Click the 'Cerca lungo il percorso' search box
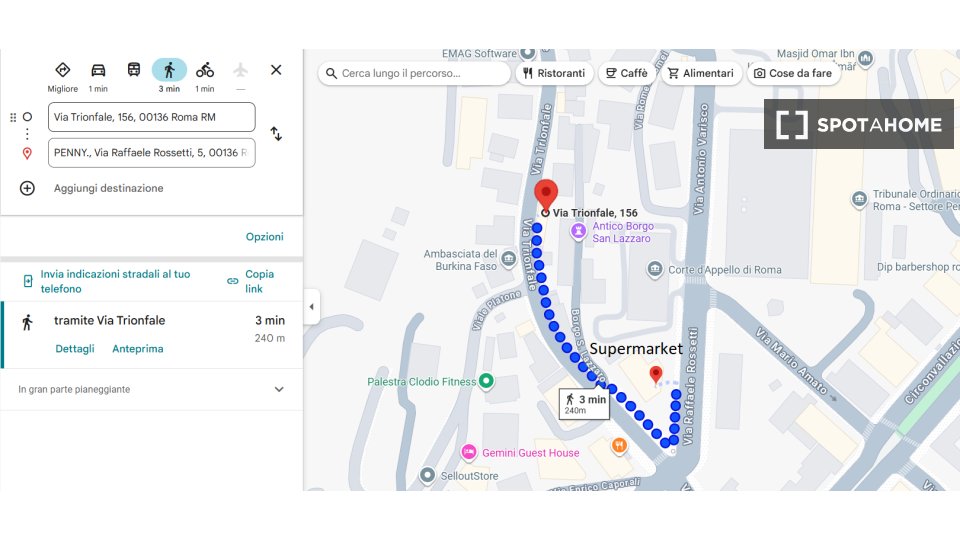The image size is (960, 540). click(422, 73)
